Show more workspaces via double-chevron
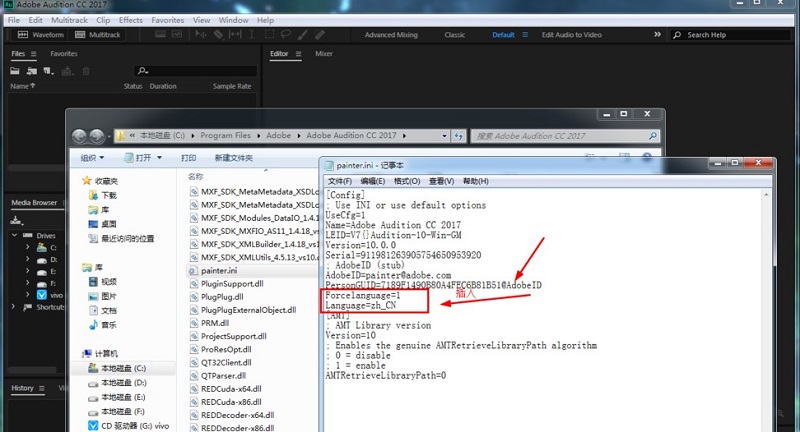 [657, 35]
